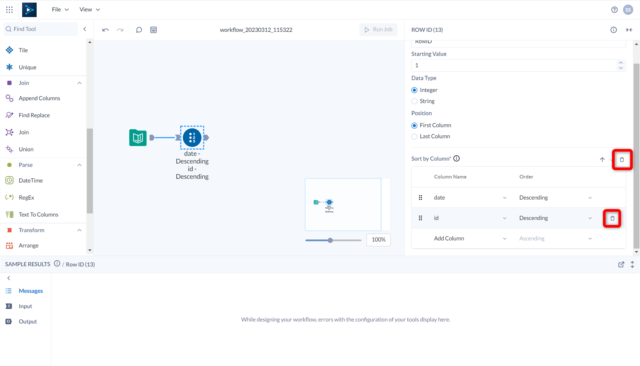Viewport: 640px width, 366px height.
Task: Collapse the tool palette sidebar
Action: [x=85, y=29]
